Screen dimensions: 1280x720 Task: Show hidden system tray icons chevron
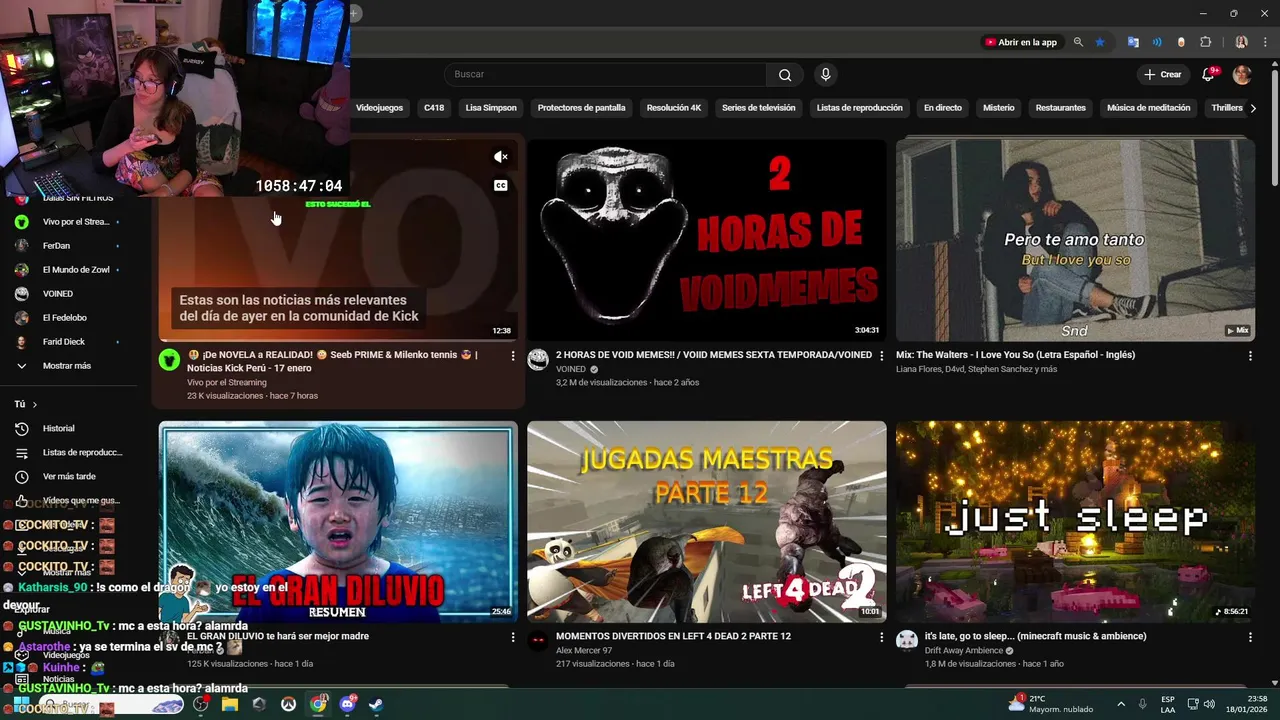[x=1120, y=704]
